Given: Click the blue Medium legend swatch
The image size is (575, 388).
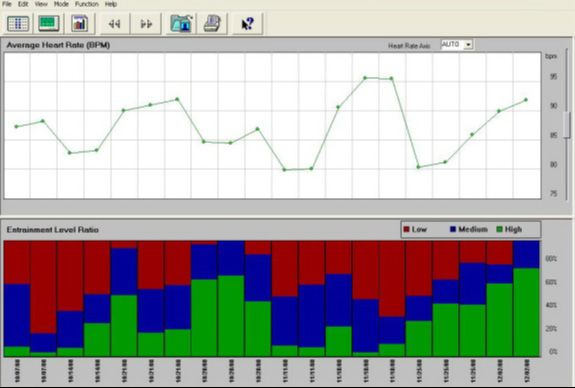Looking at the screenshot, I should 453,229.
